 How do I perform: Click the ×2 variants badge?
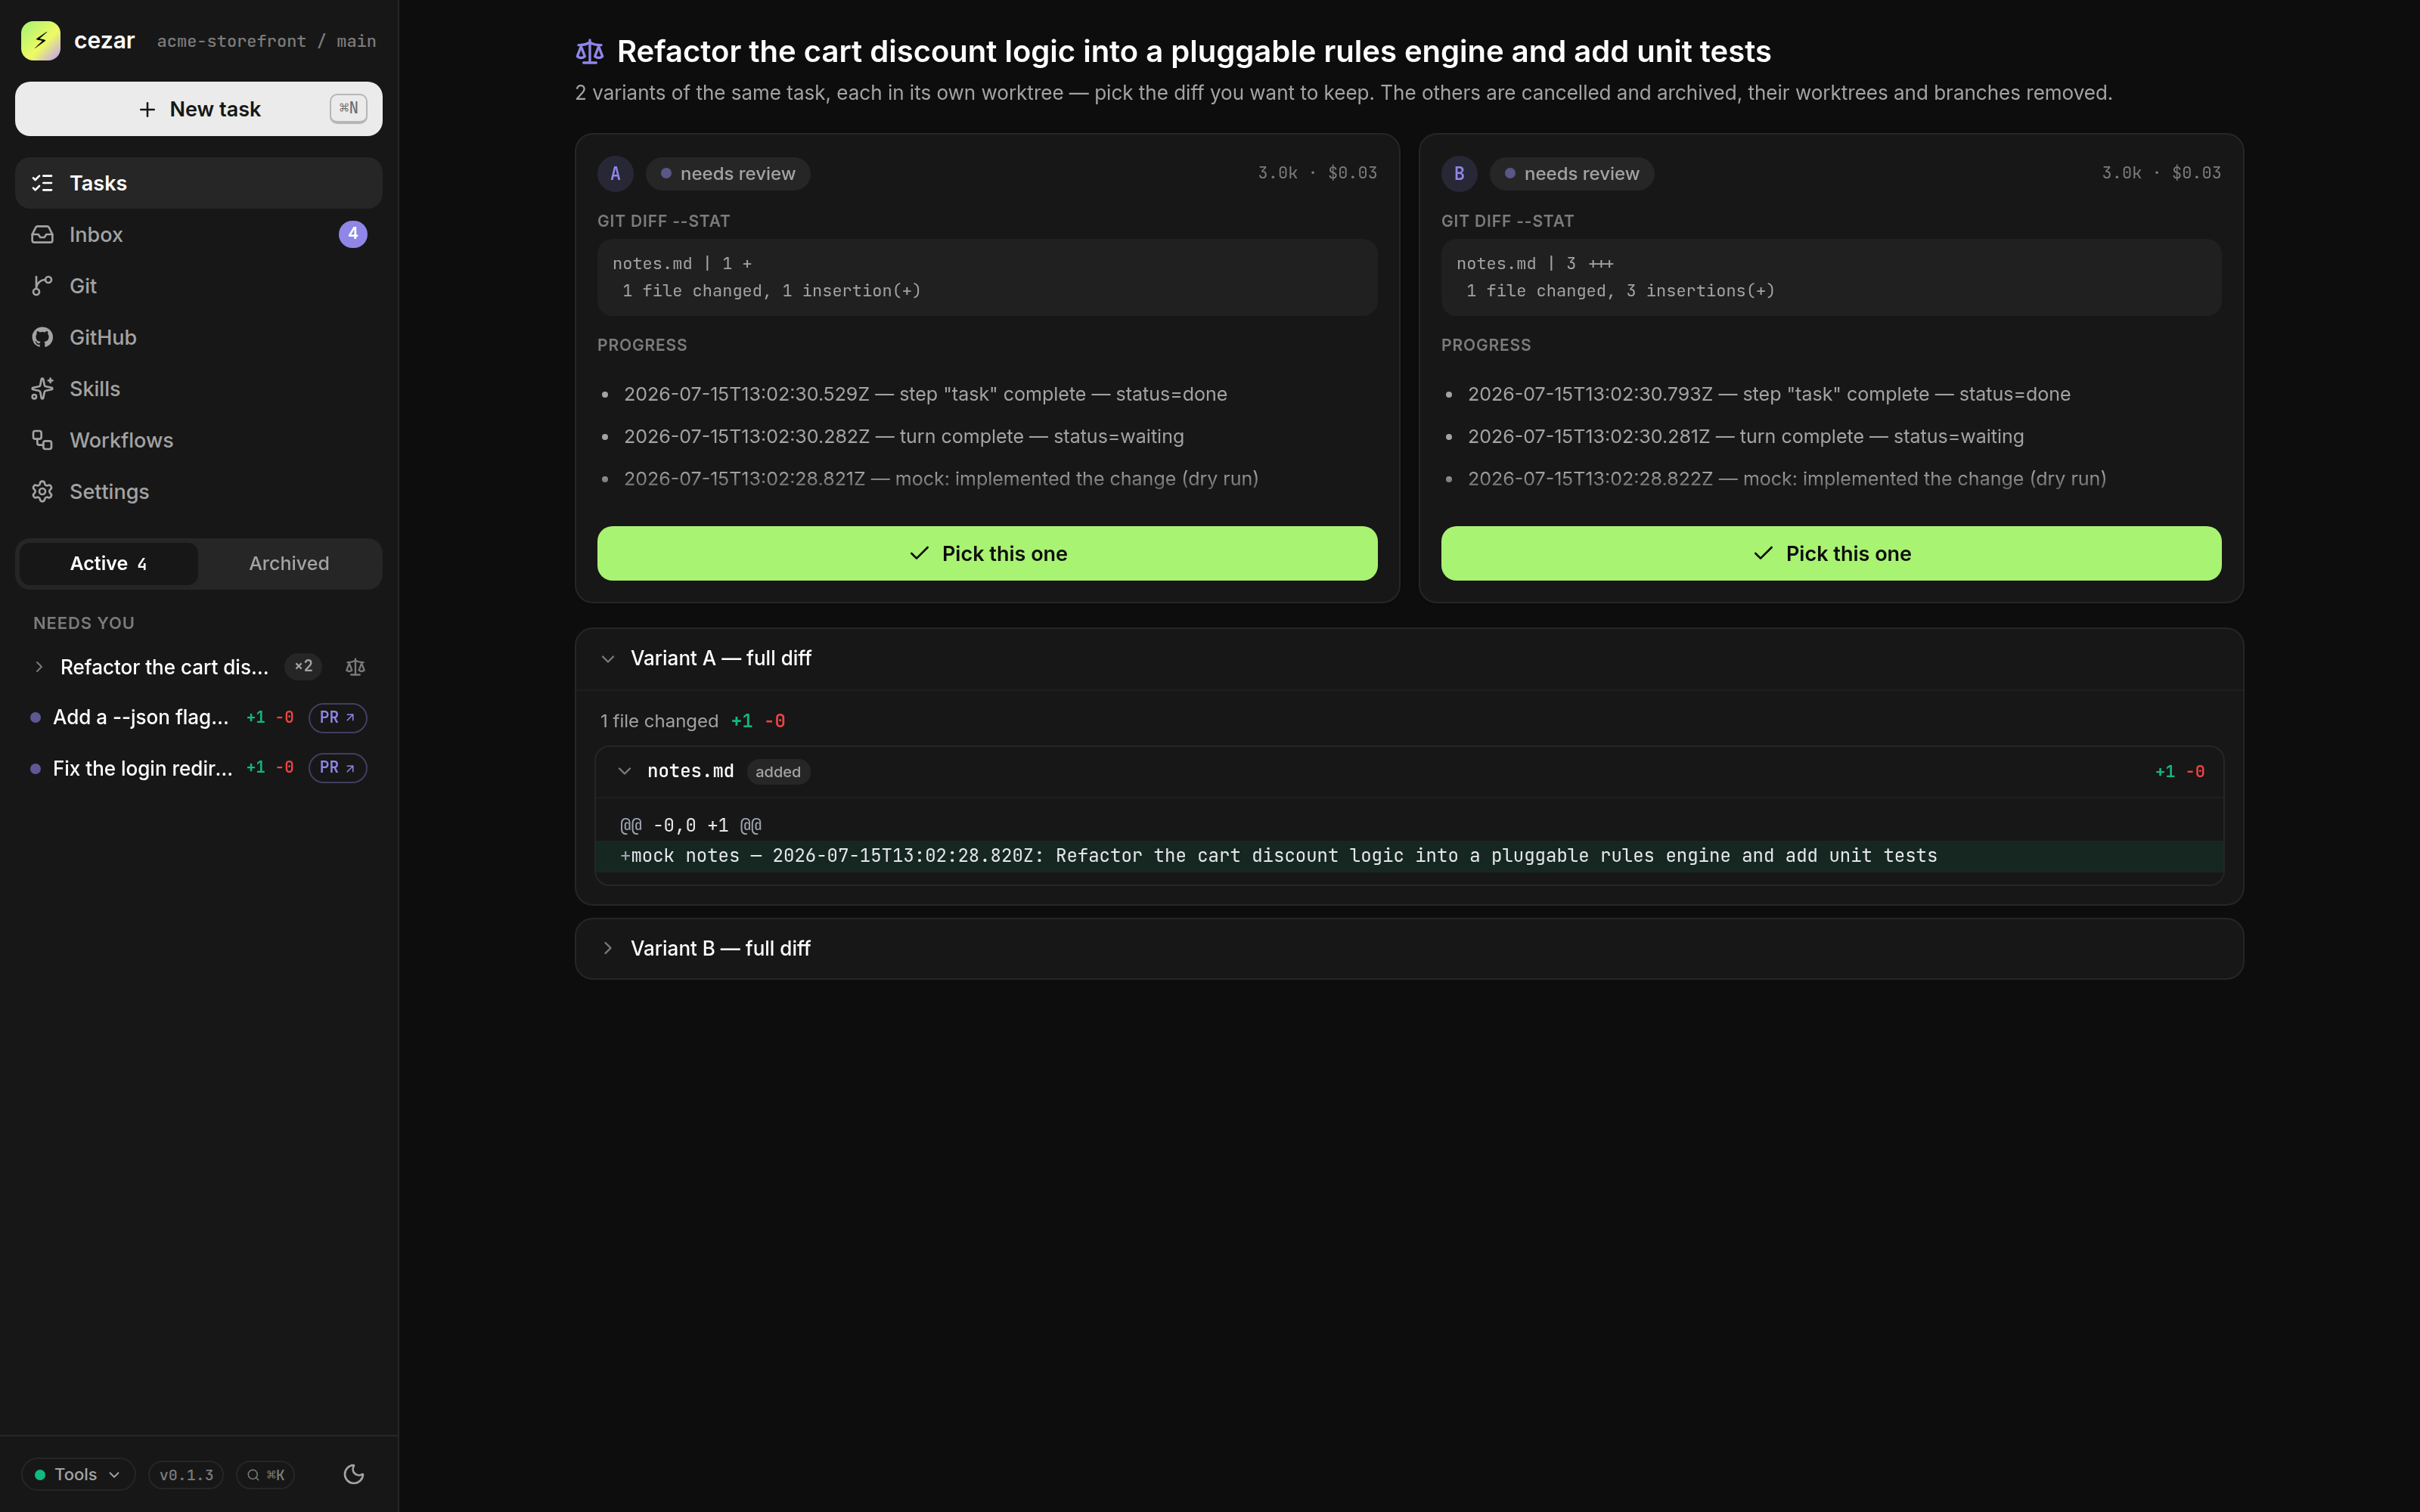click(x=303, y=666)
